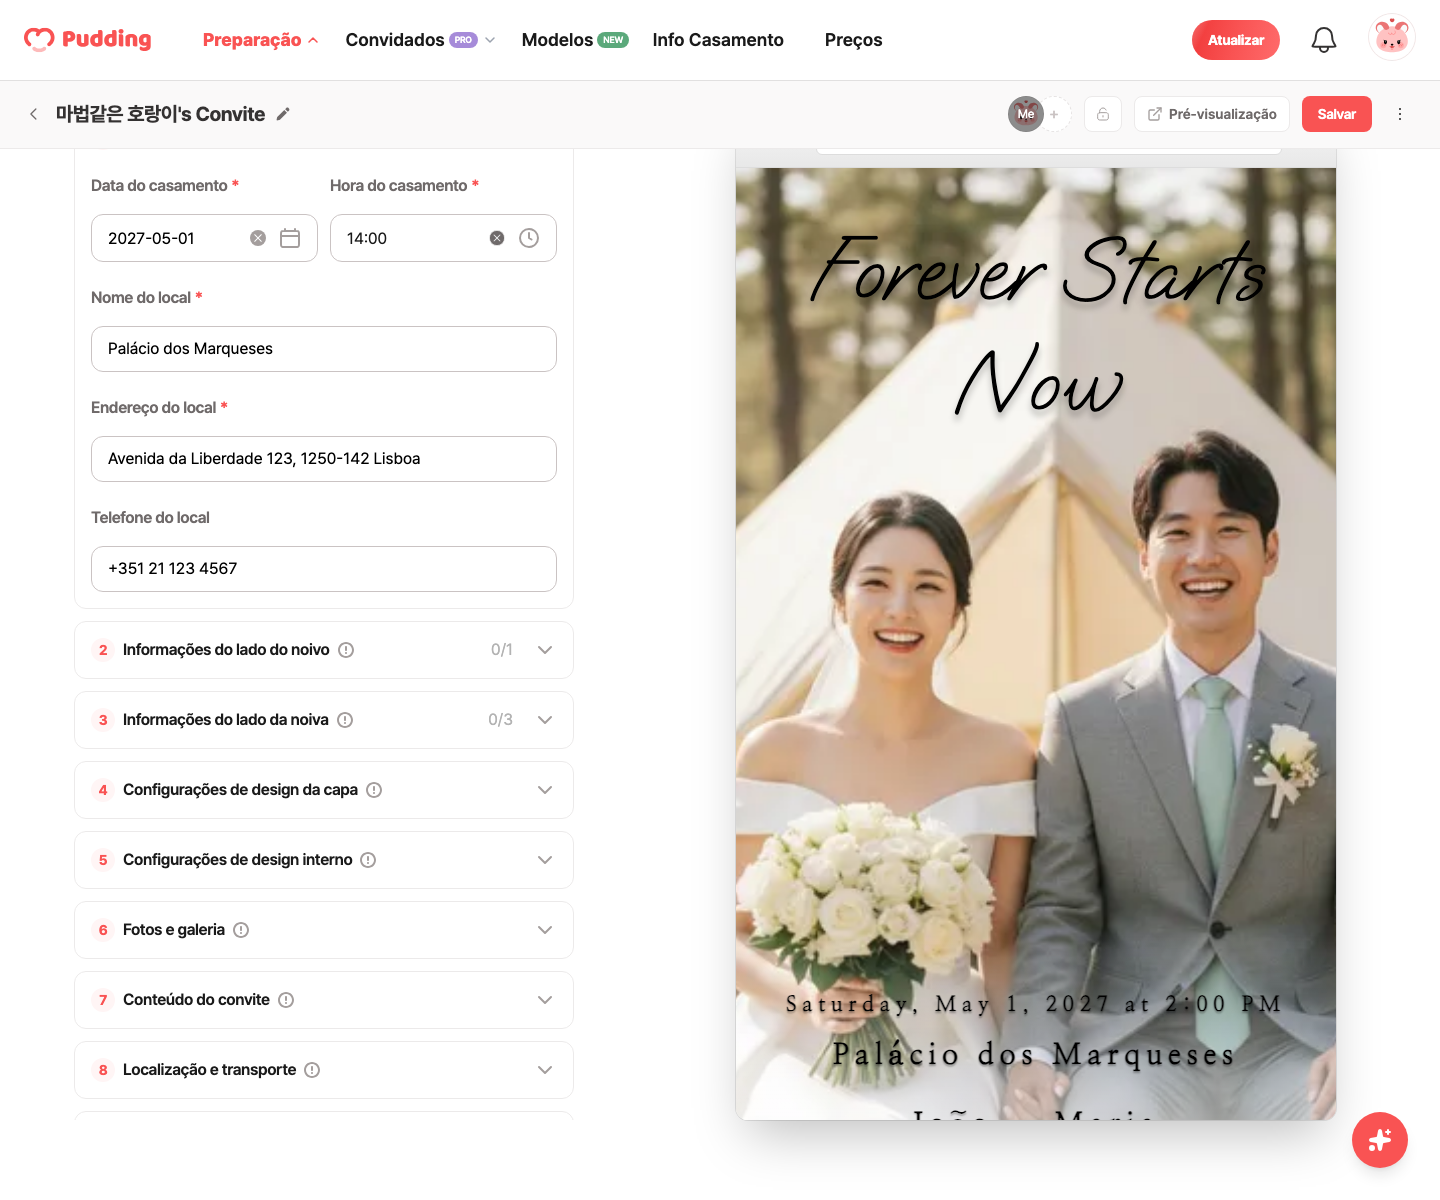Clear the wedding date field

[x=258, y=238]
